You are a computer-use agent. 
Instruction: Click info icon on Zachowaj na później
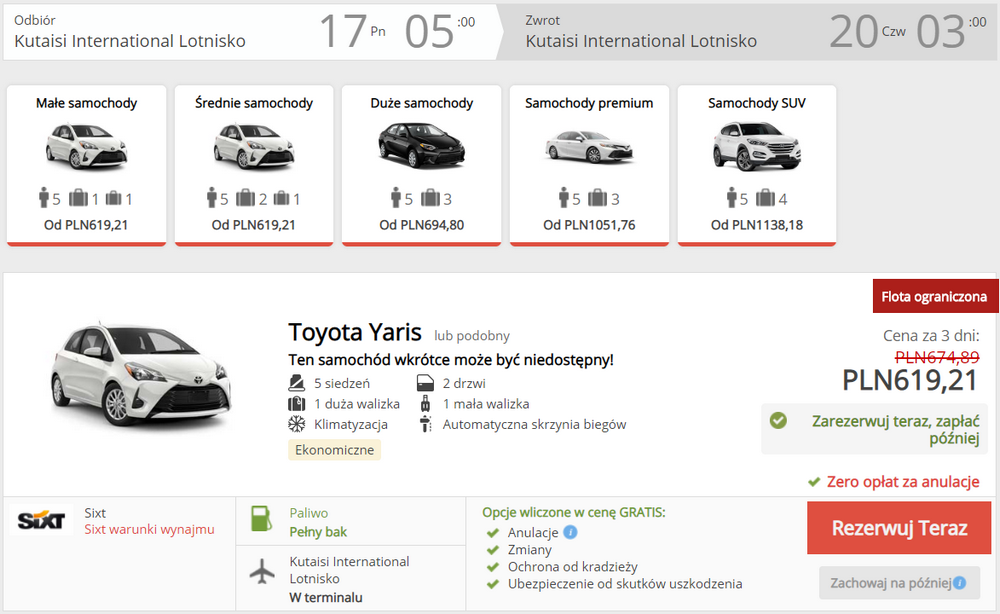(960, 583)
